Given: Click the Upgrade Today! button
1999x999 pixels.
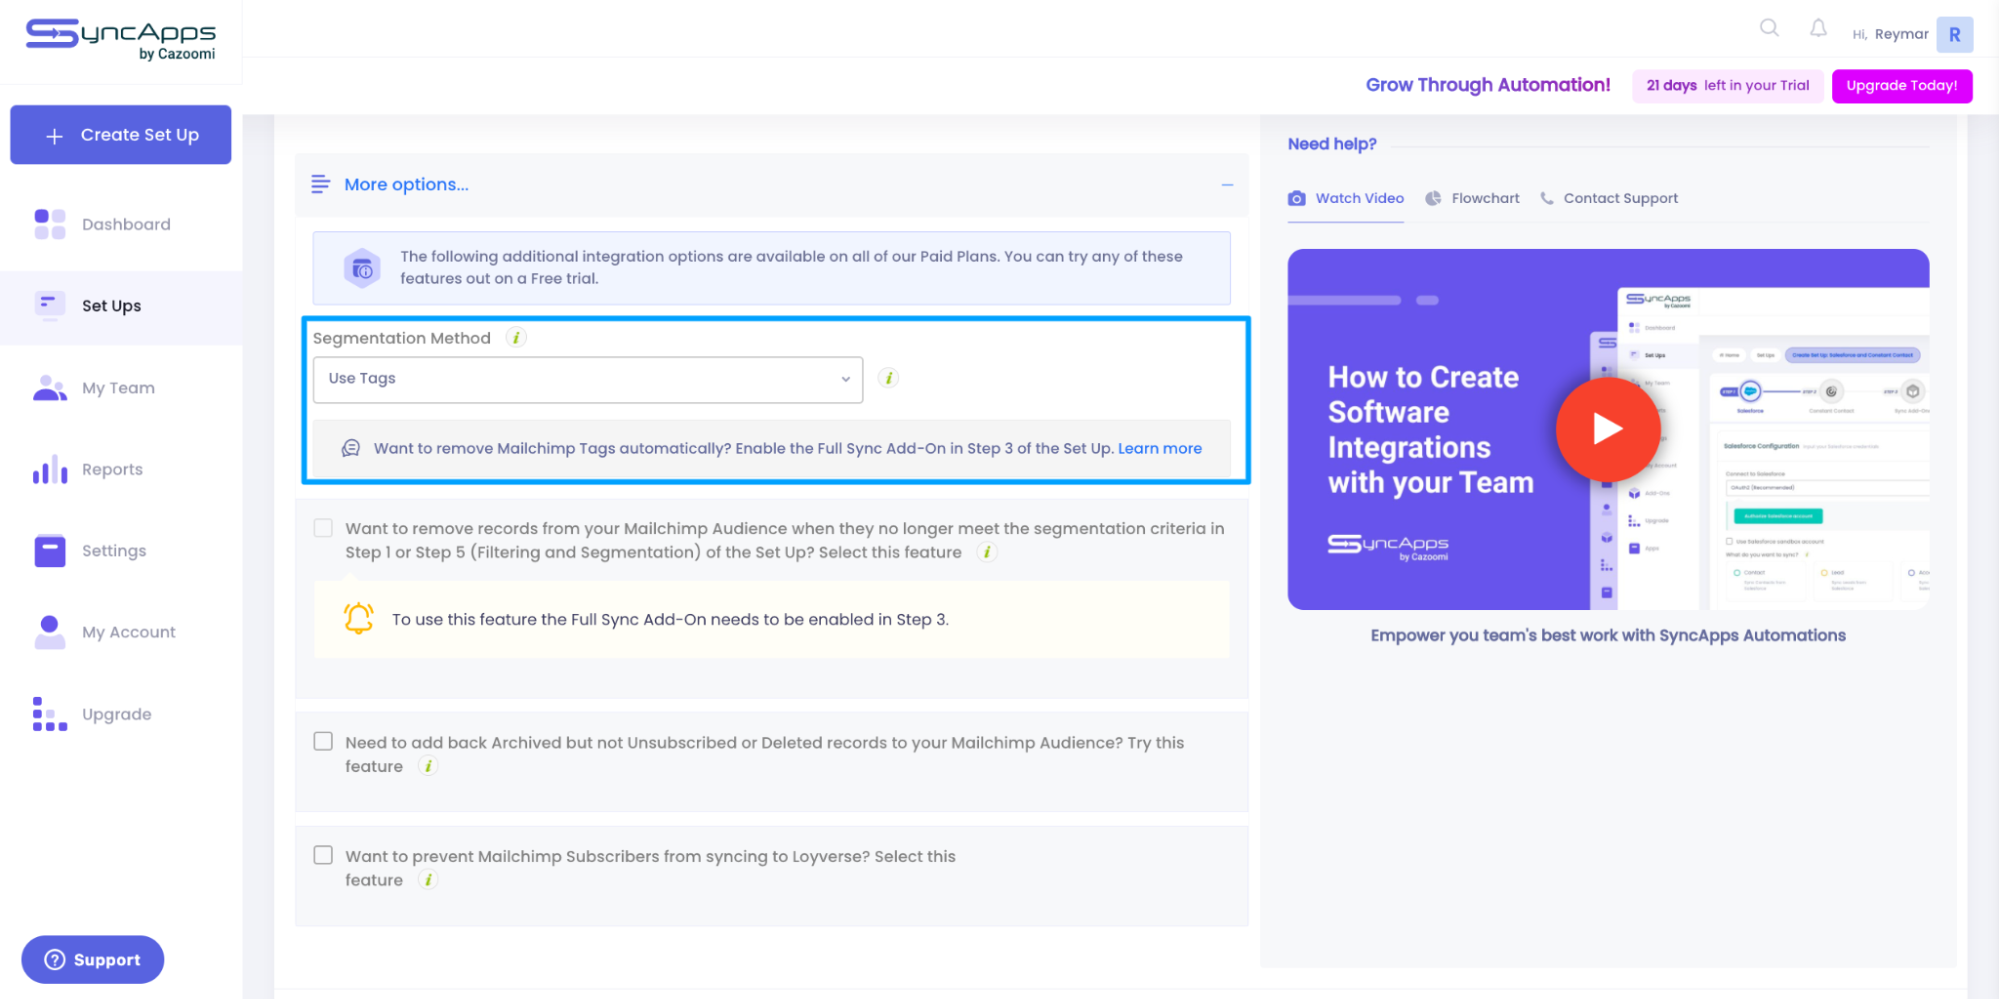Looking at the screenshot, I should pos(1902,86).
